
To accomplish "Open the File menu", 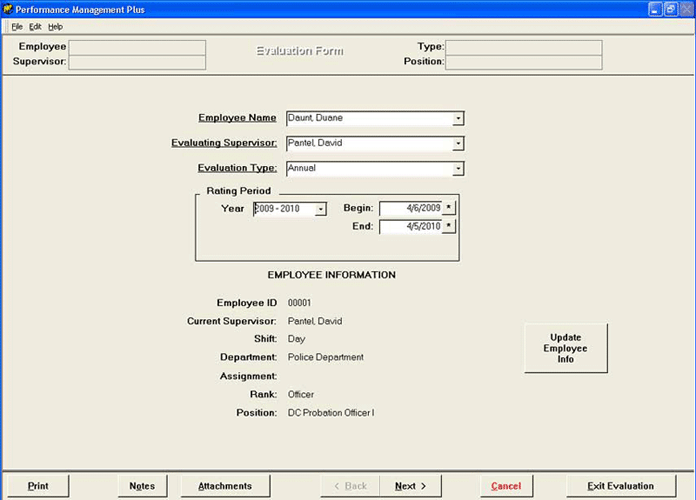I will [17, 26].
